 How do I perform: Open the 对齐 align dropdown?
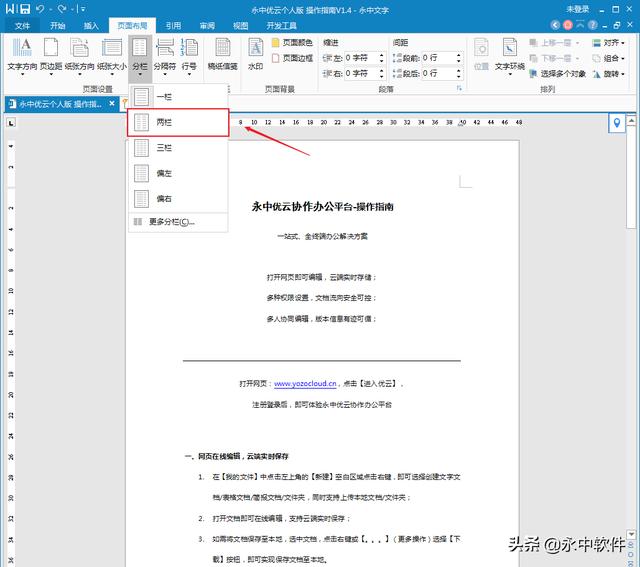[x=608, y=43]
